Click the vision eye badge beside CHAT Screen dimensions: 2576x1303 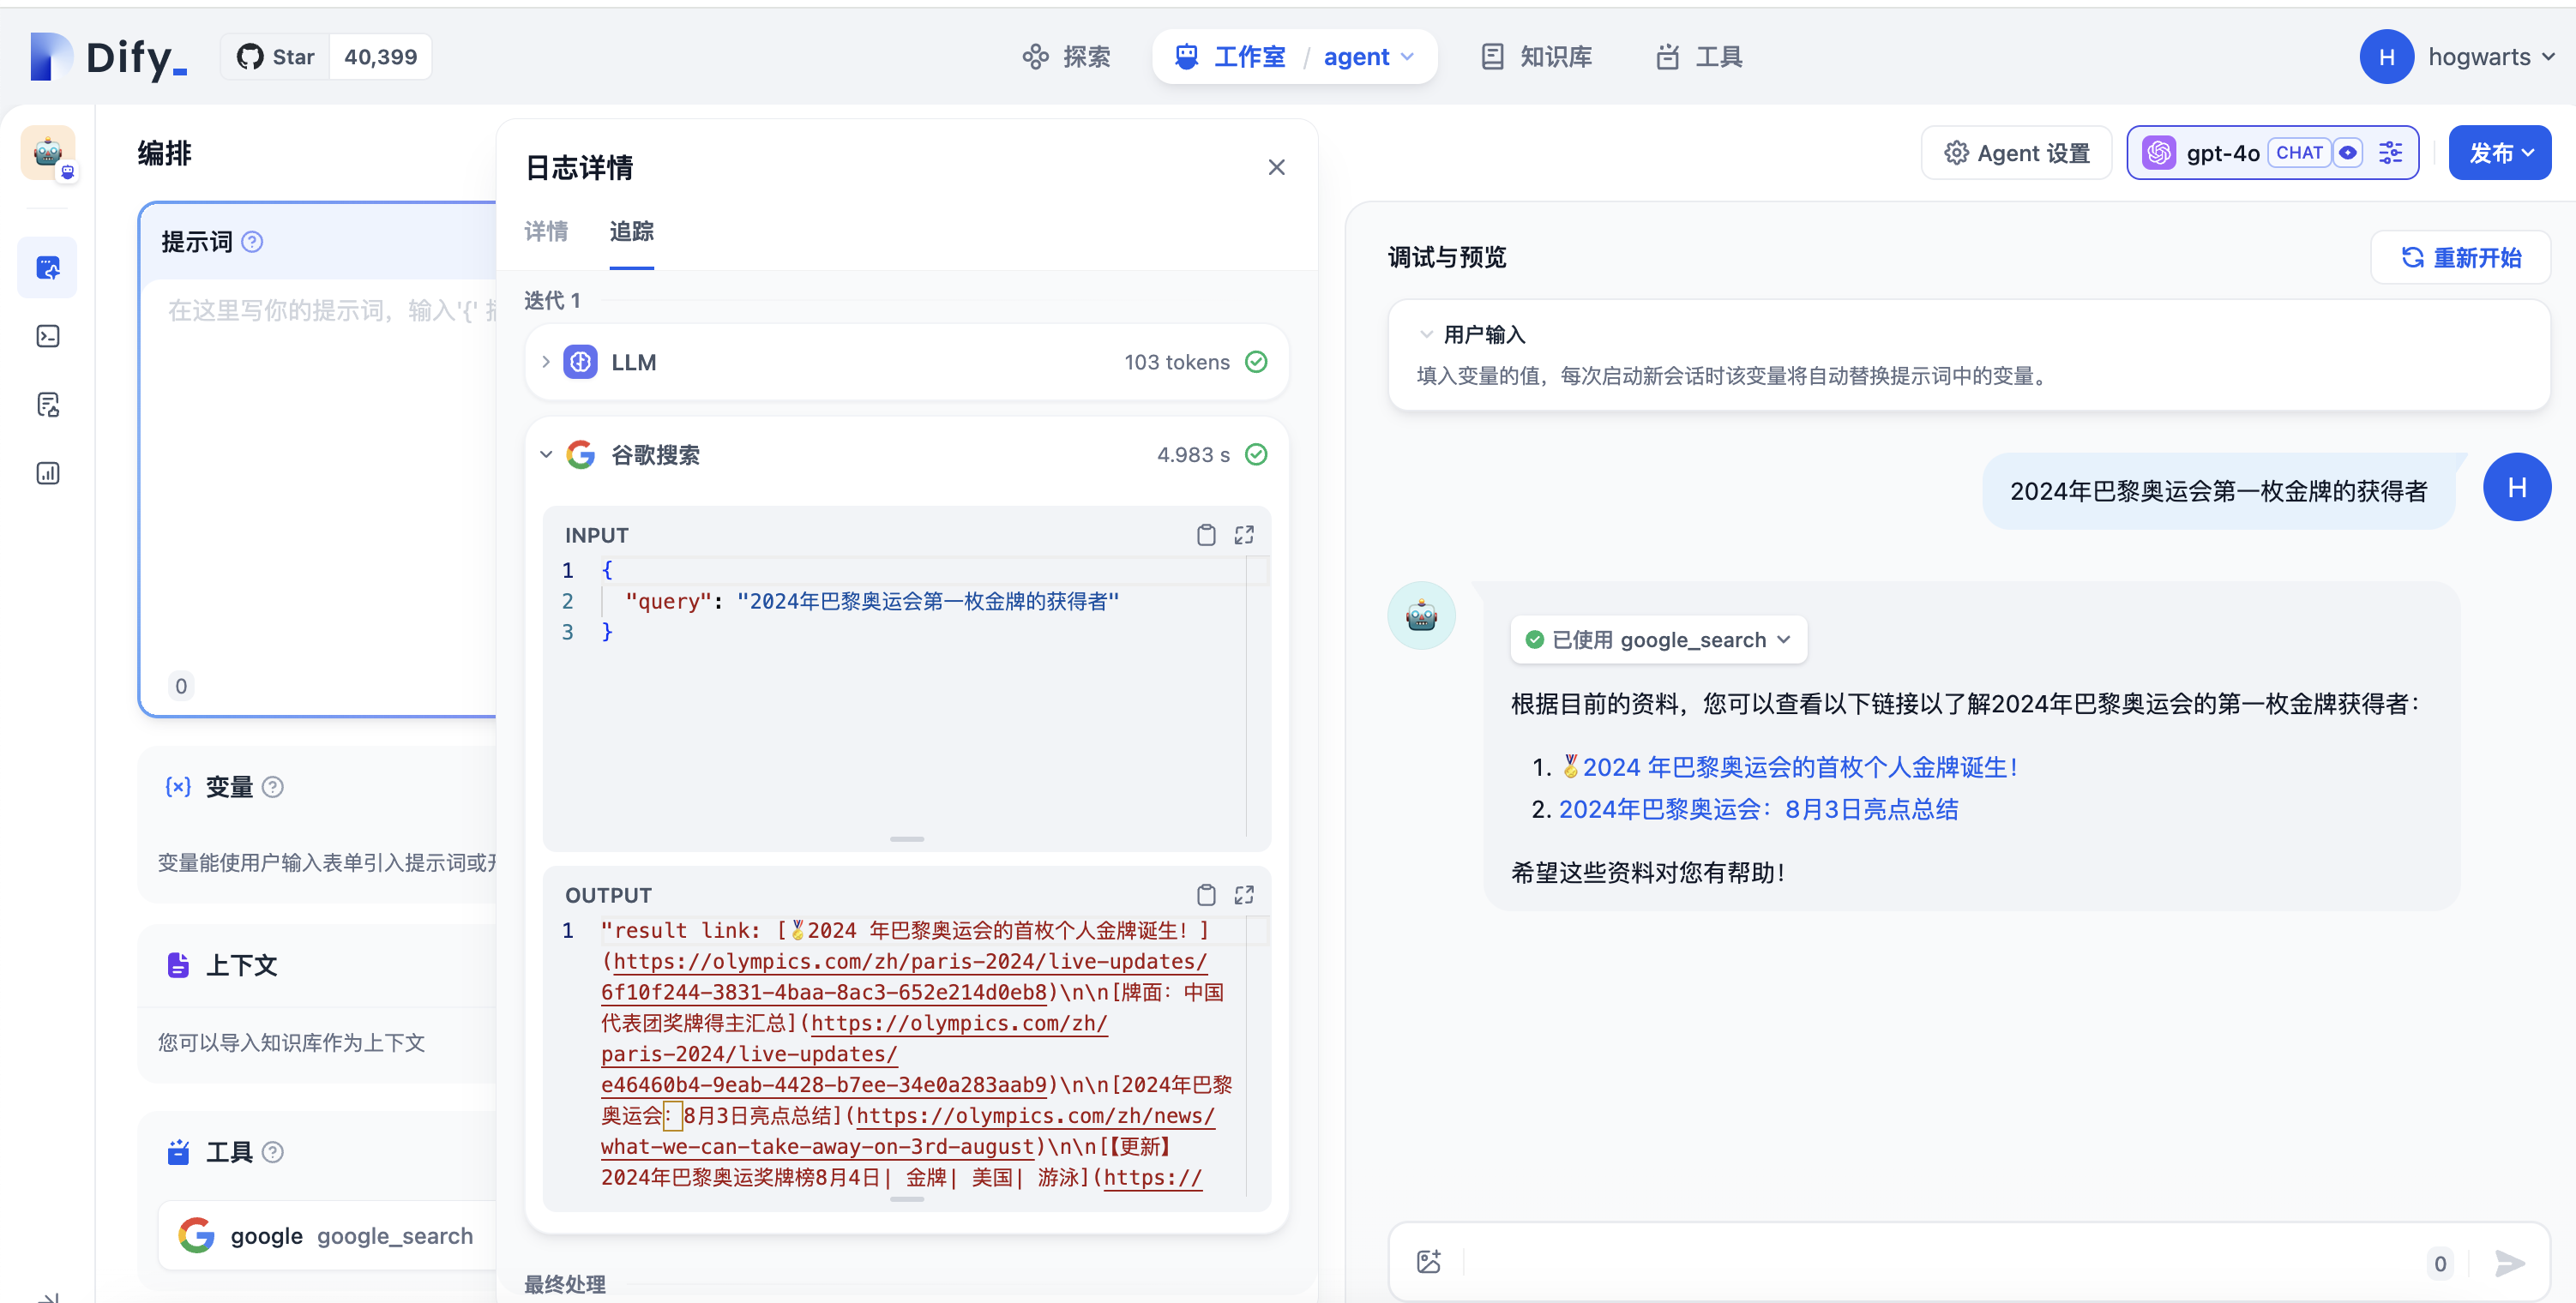2350,152
